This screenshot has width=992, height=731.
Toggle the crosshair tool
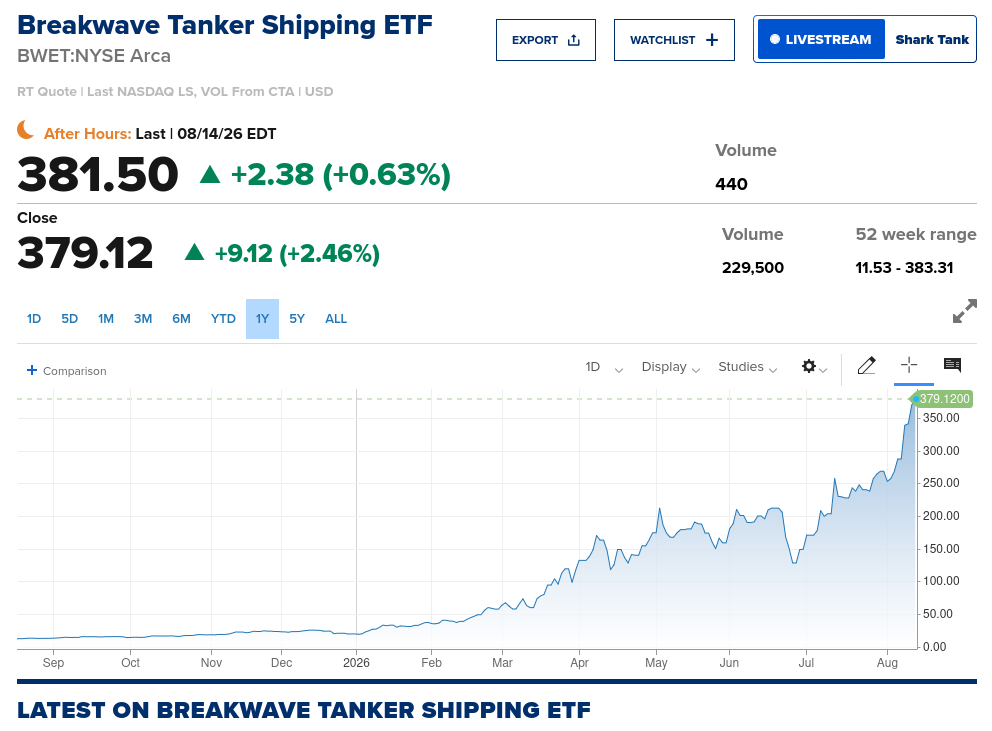(x=908, y=365)
